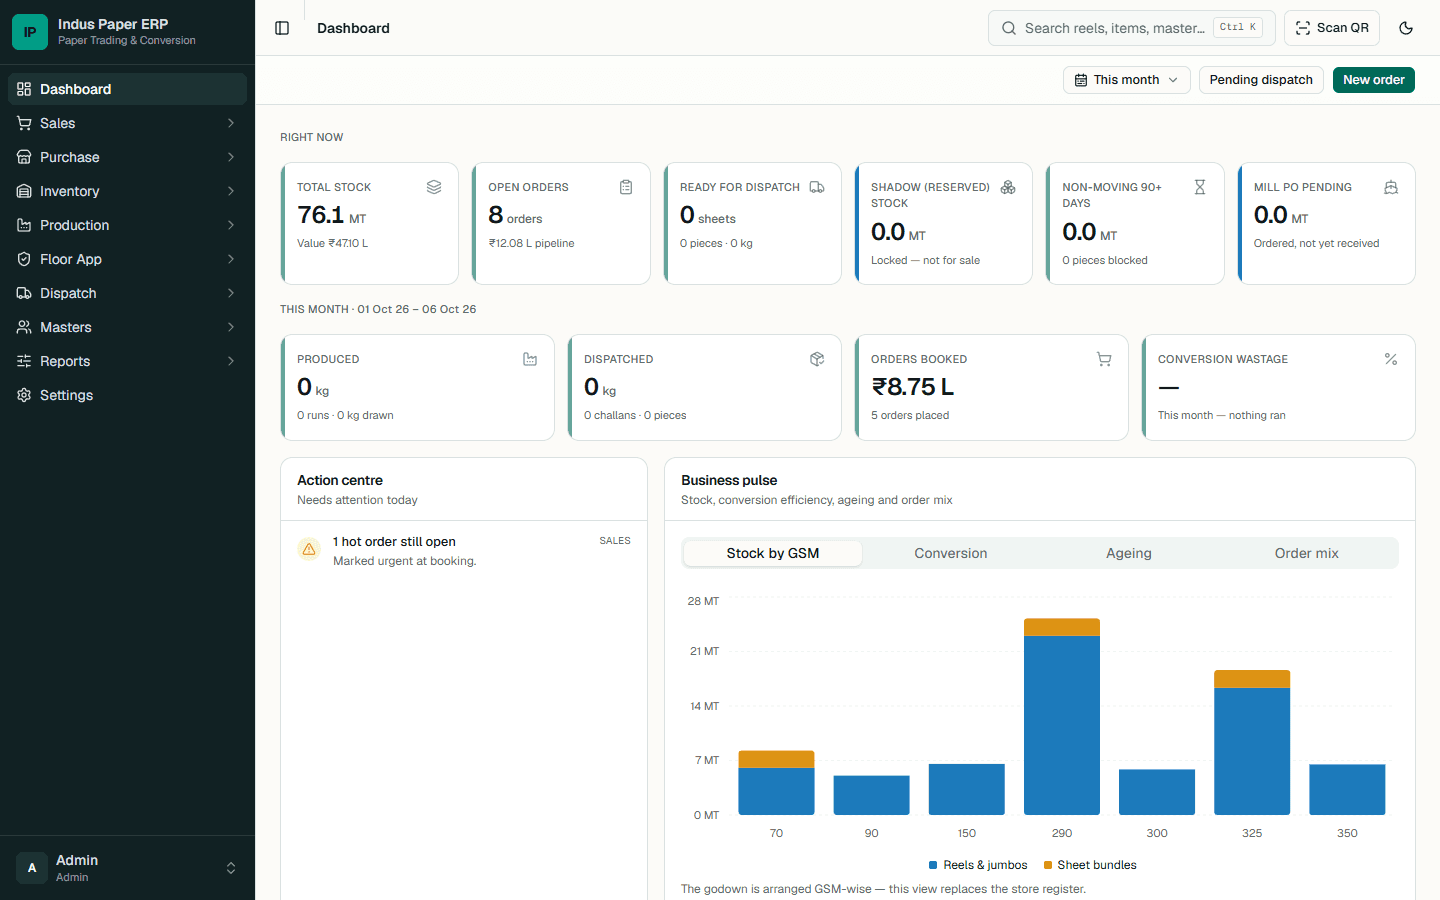Click the Reels & jumbos legend swatch
Image resolution: width=1440 pixels, height=900 pixels.
933,865
